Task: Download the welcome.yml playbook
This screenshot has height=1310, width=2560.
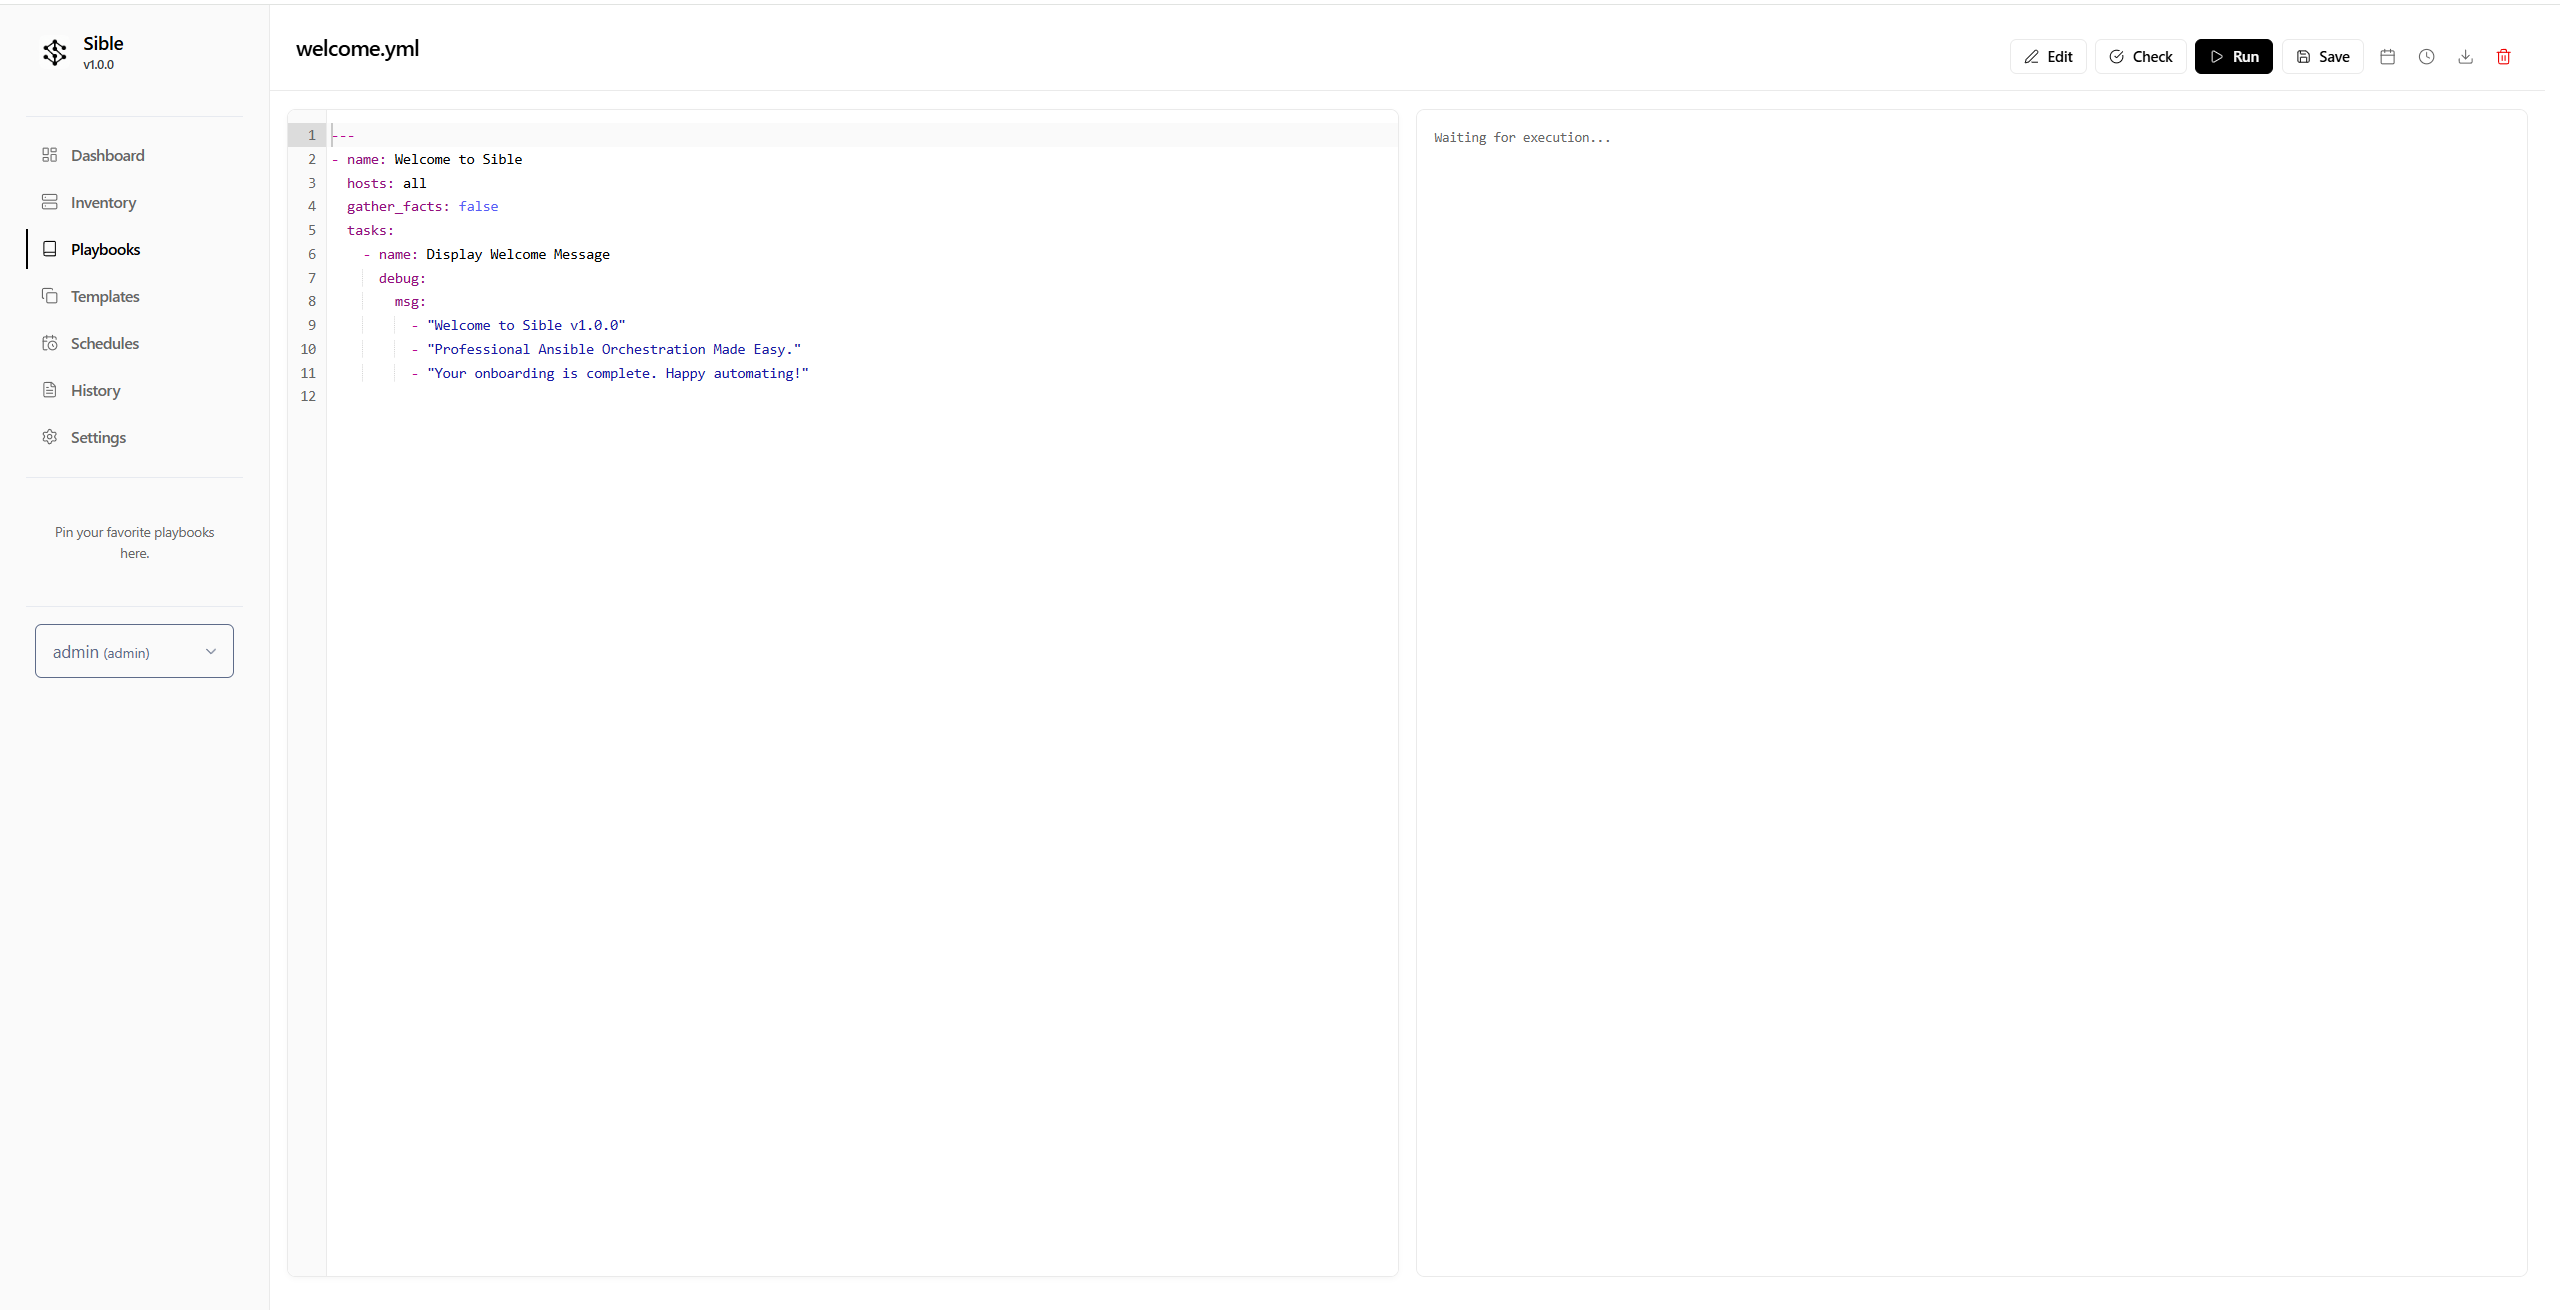Action: tap(2465, 57)
